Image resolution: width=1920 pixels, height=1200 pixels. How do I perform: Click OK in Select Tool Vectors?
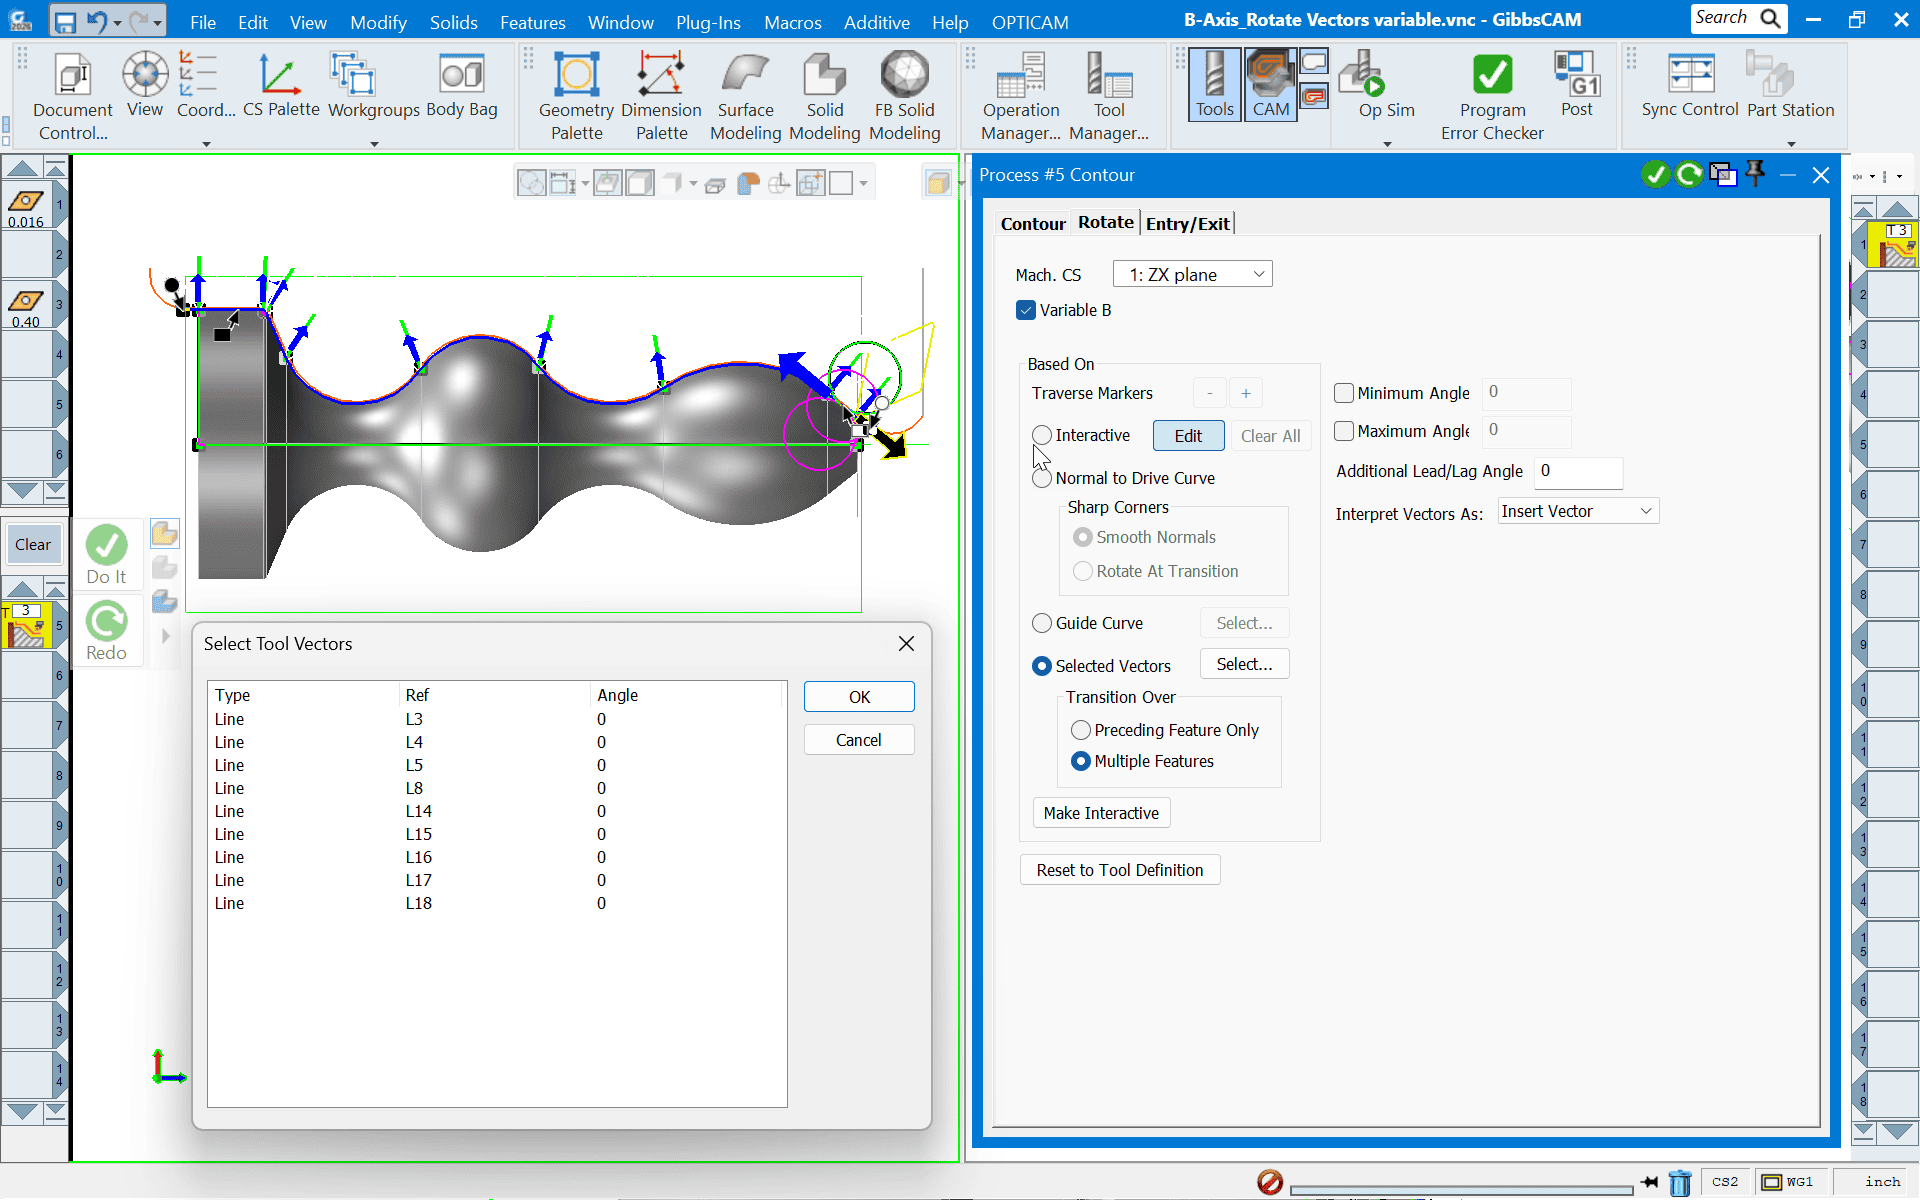pos(859,697)
